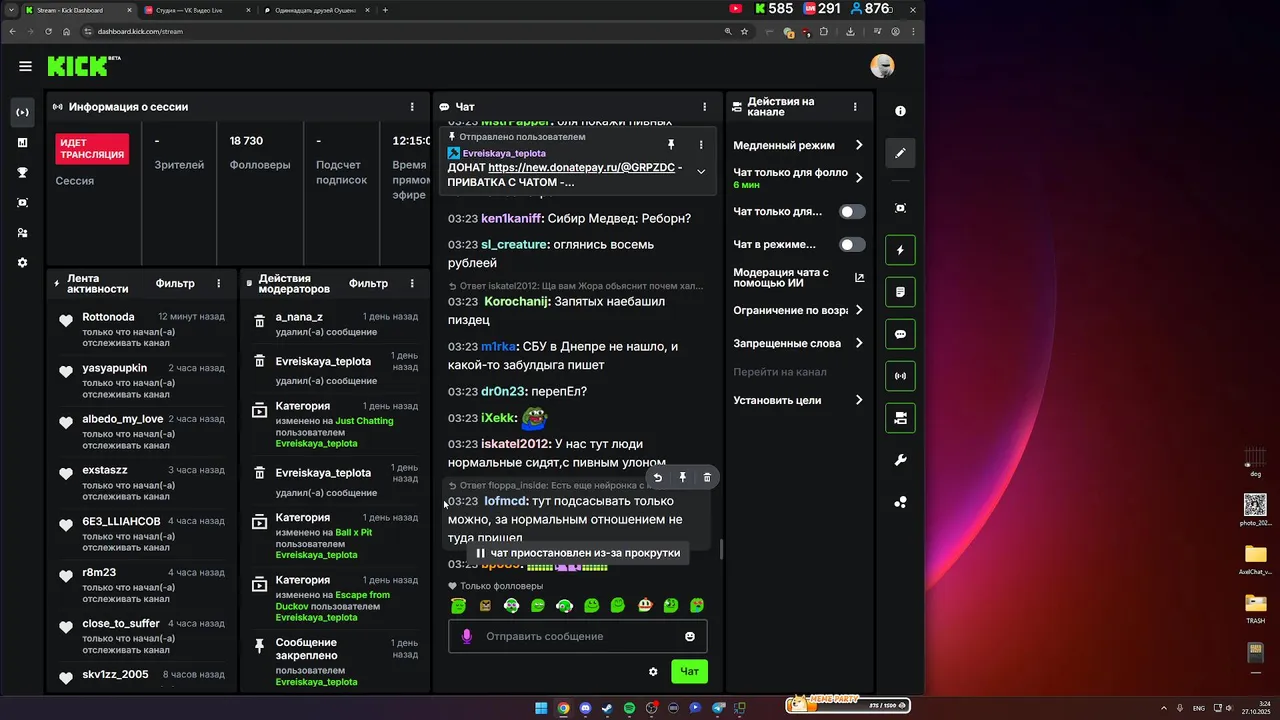The height and width of the screenshot is (720, 1280).
Task: Open the analytics bar-chart sidebar icon
Action: [x=22, y=142]
